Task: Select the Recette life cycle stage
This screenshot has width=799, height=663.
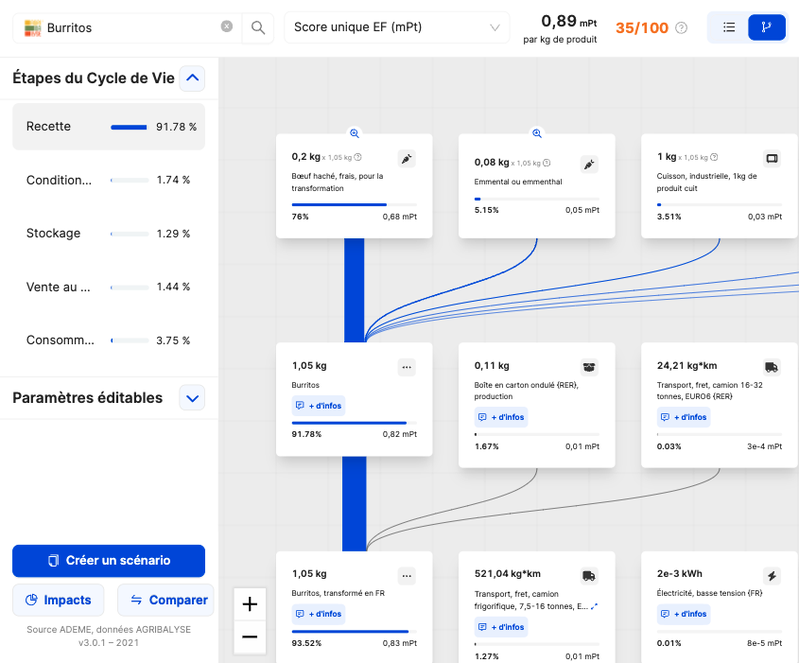Action: pos(109,127)
